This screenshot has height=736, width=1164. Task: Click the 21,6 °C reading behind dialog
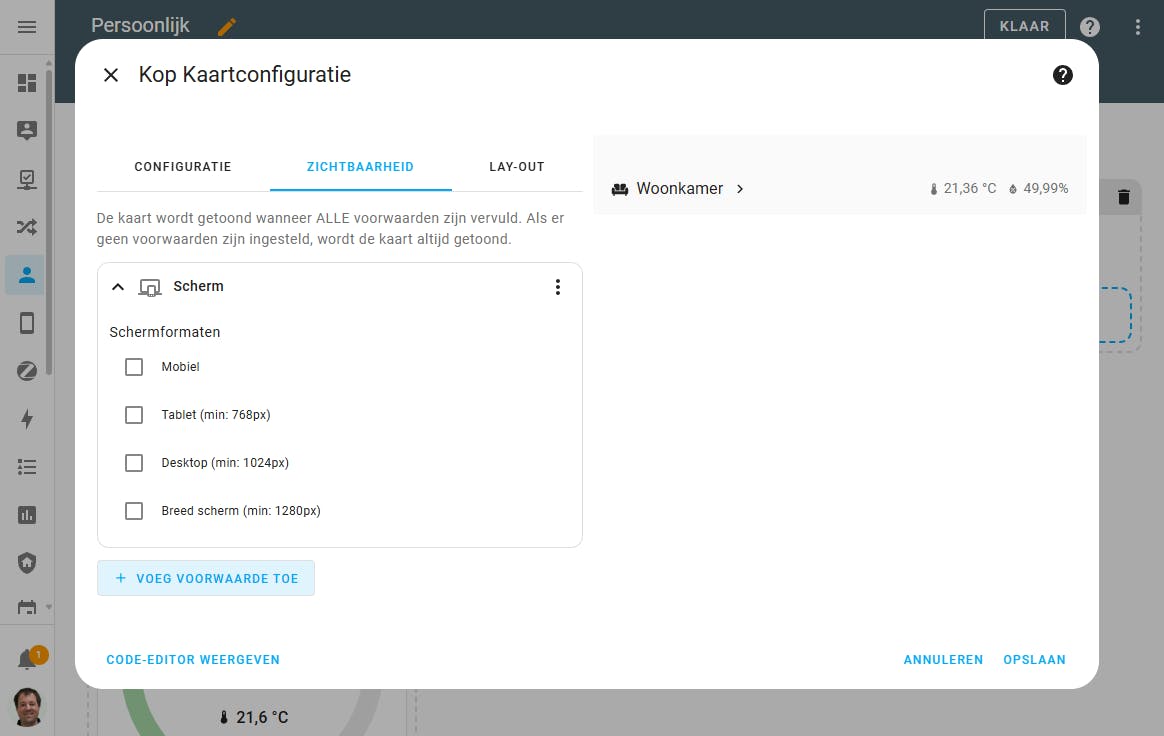coord(262,717)
